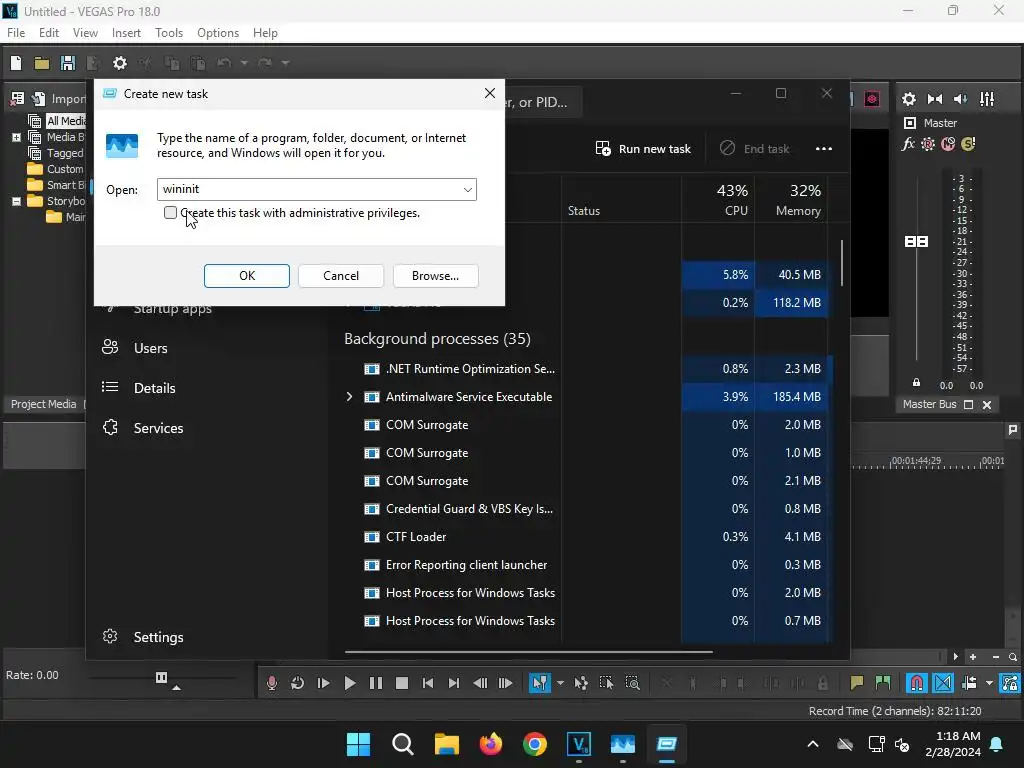Select CTF Loader process row
Image resolution: width=1024 pixels, height=768 pixels.
(x=586, y=537)
